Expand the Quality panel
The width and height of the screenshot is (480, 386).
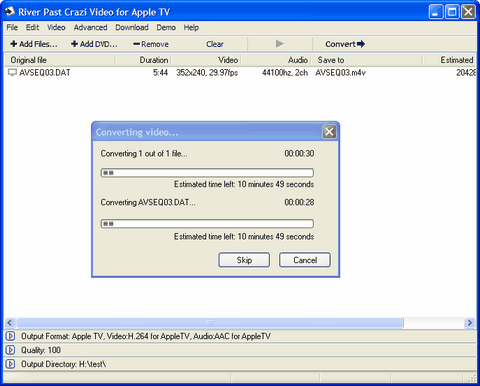coord(10,350)
